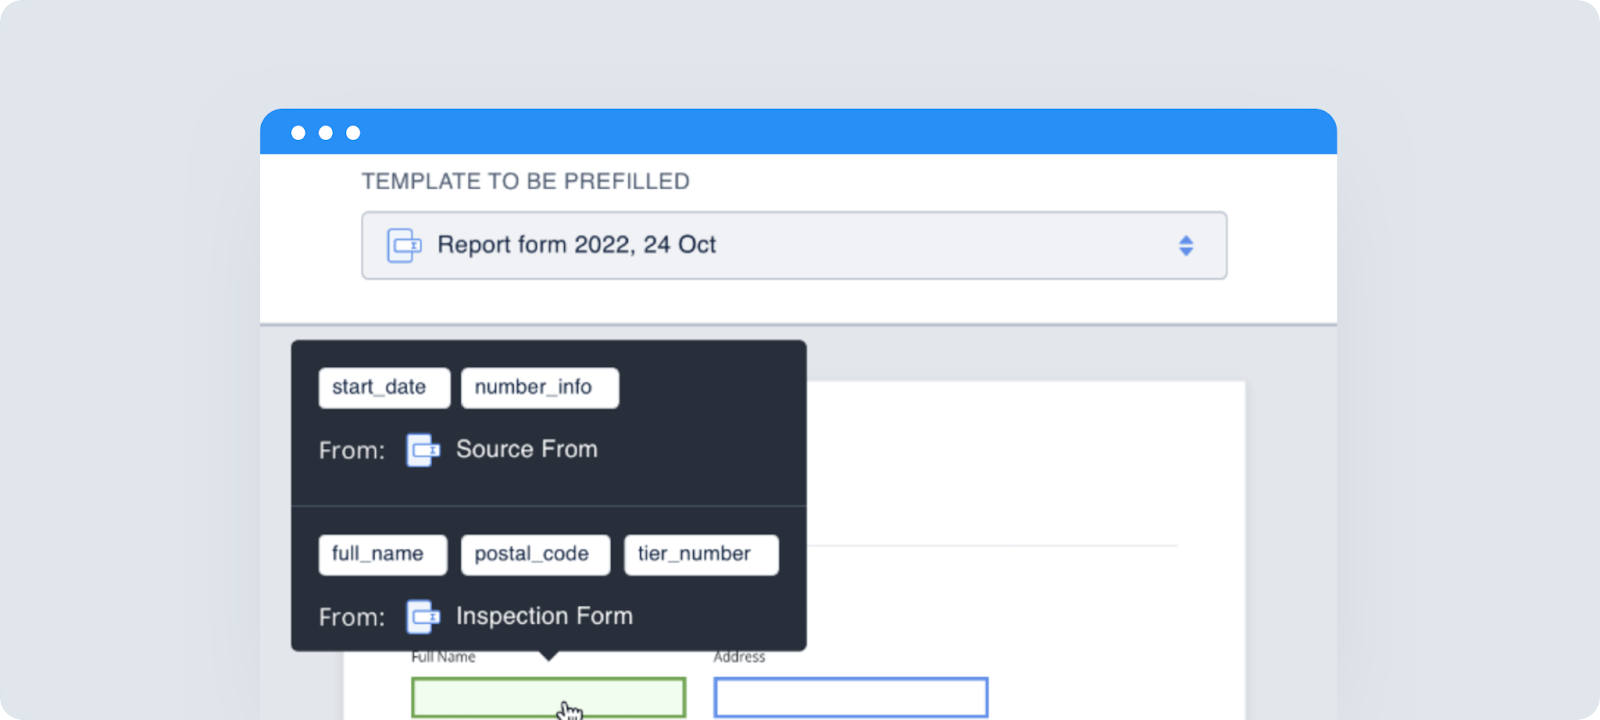
Task: Click the Source From form icon
Action: coord(423,450)
